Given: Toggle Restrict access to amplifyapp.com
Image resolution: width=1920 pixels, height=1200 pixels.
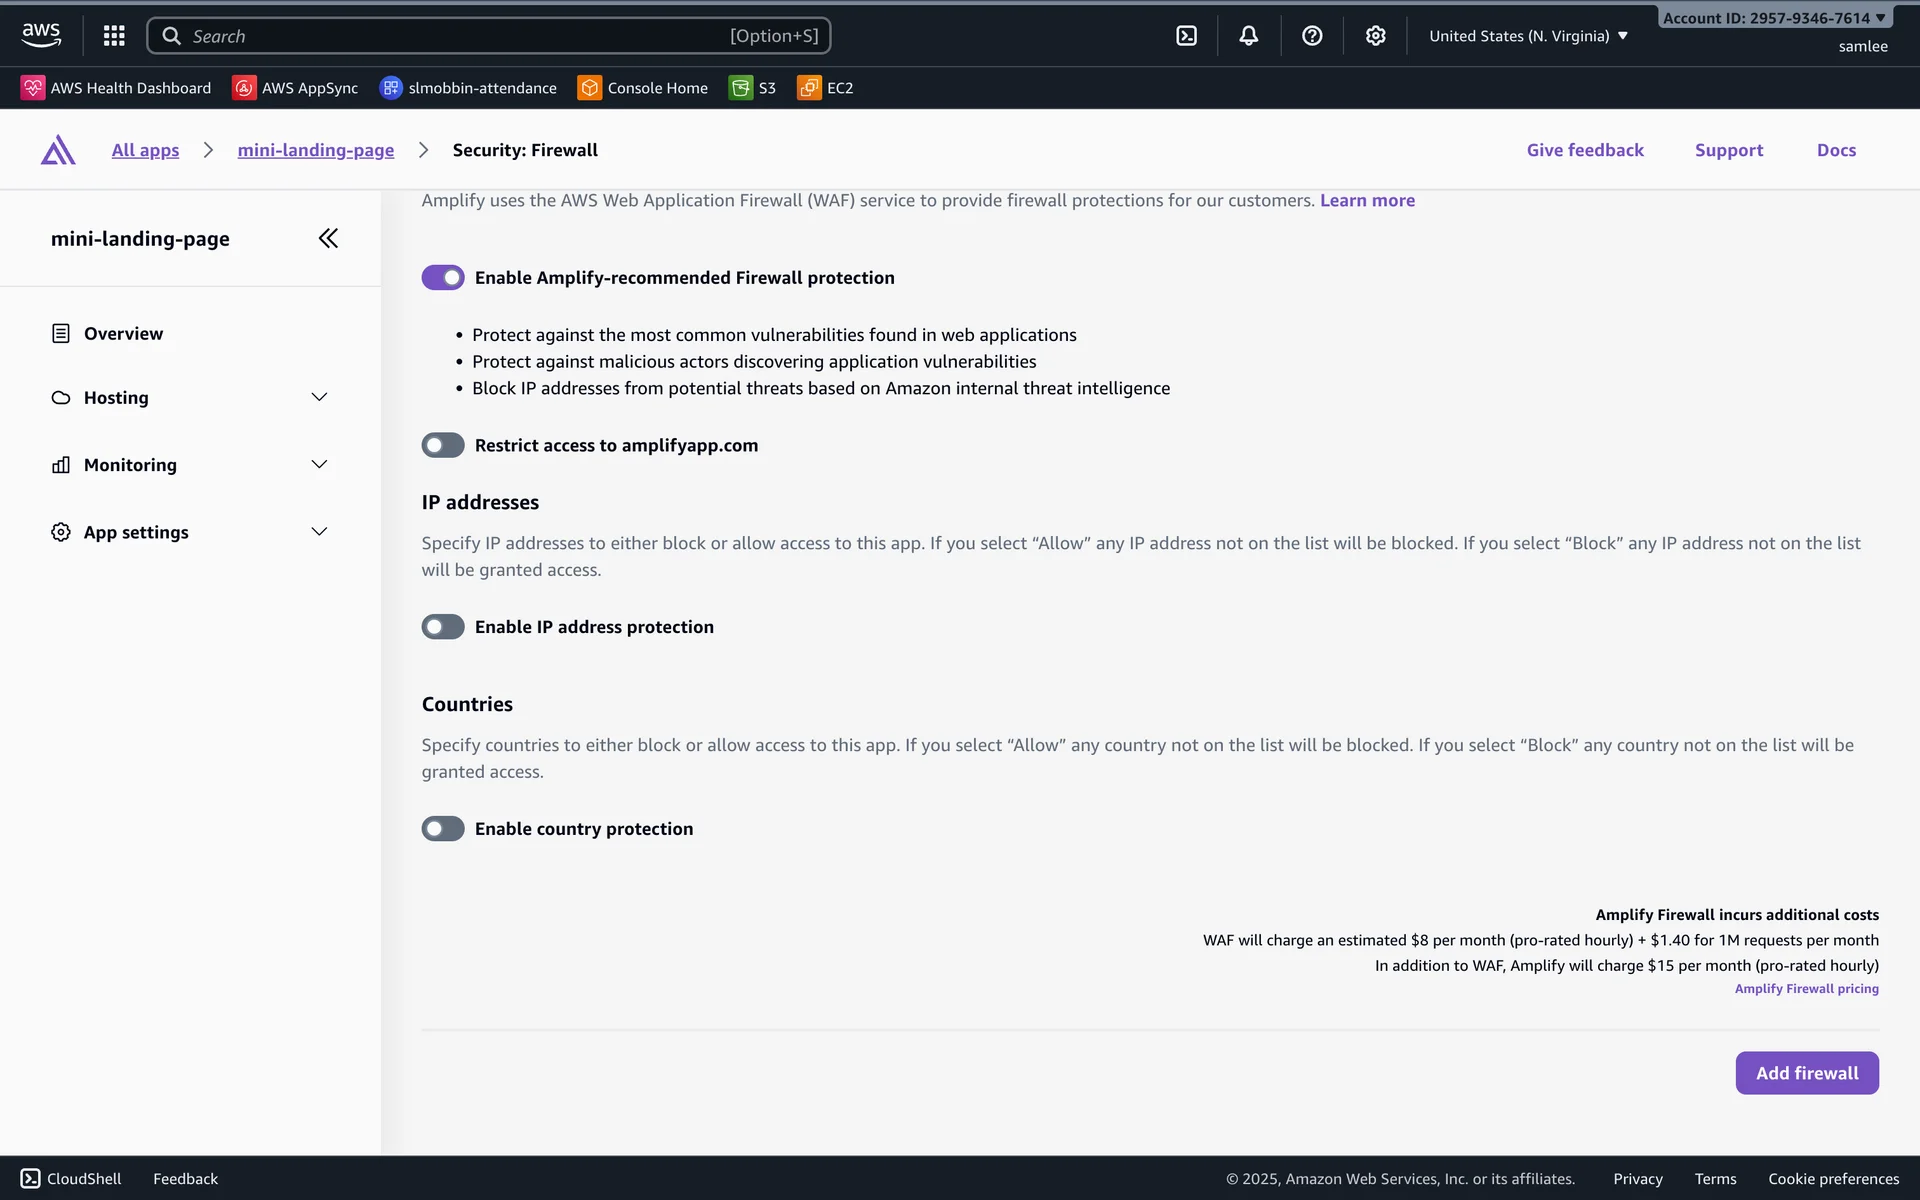Looking at the screenshot, I should coord(443,445).
